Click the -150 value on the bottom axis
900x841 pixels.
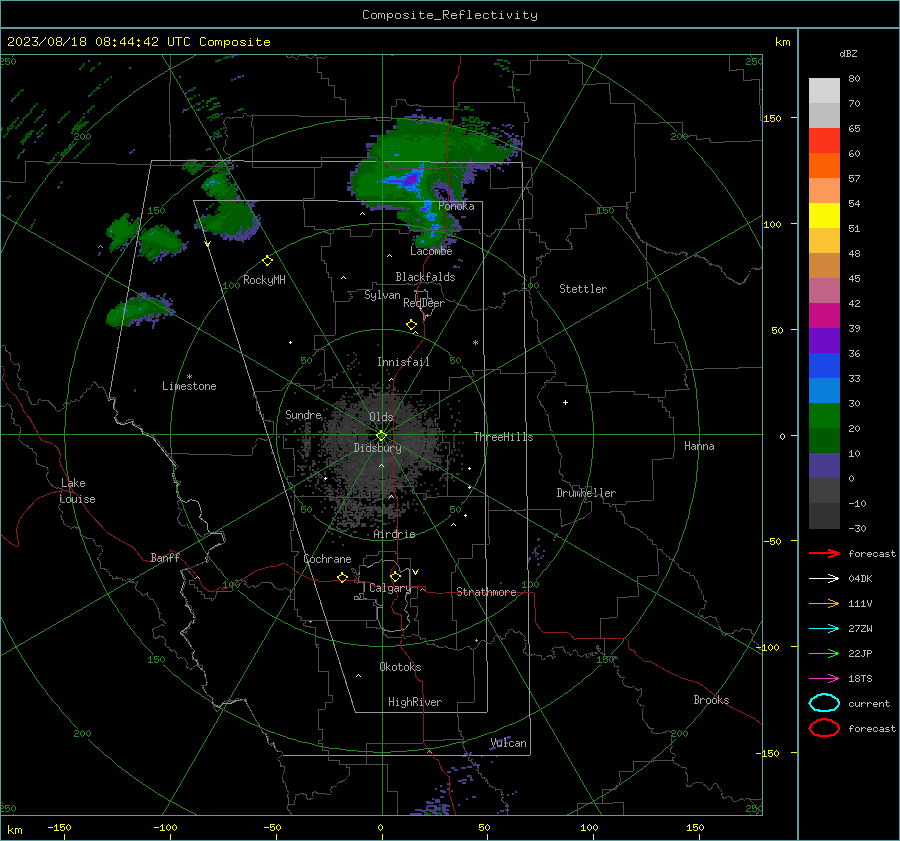tap(59, 827)
